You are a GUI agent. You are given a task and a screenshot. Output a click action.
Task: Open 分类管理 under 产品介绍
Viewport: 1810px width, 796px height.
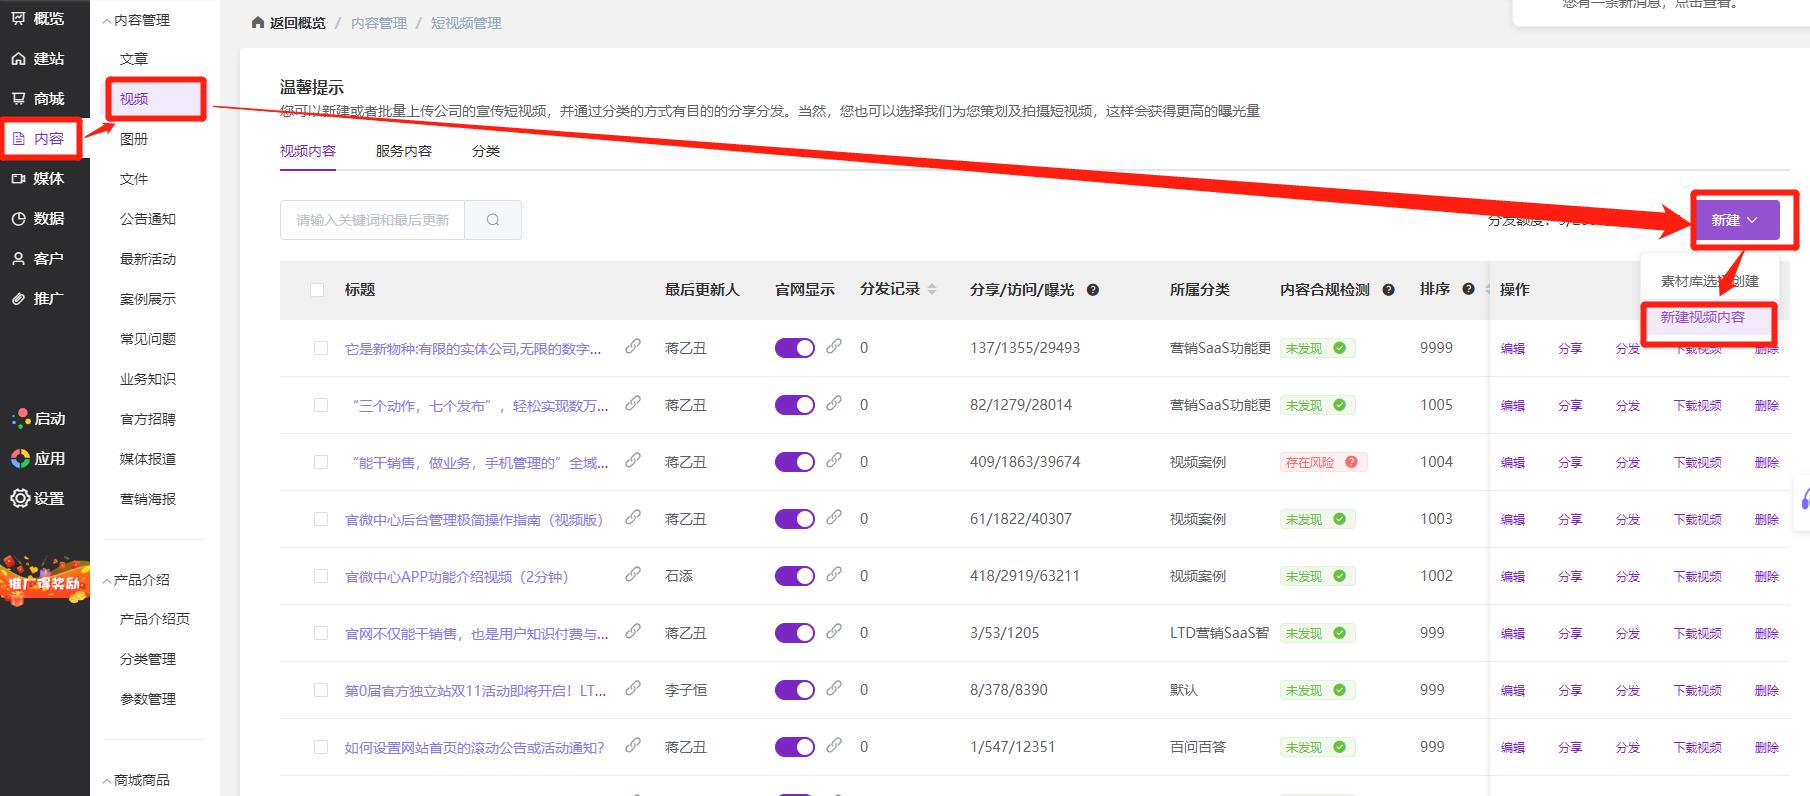pyautogui.click(x=148, y=659)
